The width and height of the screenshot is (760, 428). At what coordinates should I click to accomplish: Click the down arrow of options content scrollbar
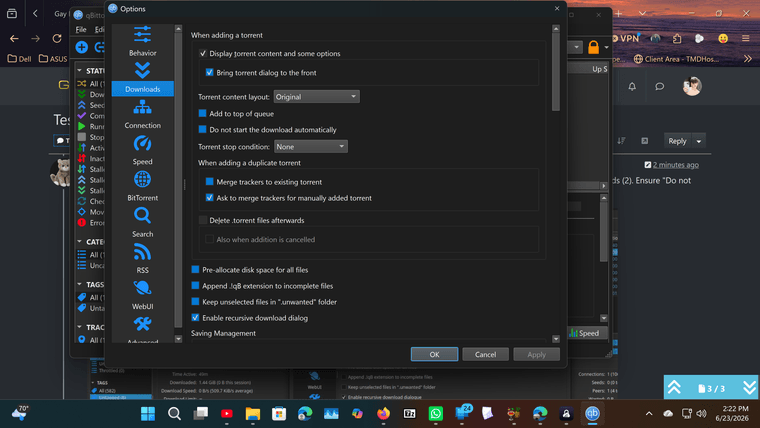pos(556,339)
